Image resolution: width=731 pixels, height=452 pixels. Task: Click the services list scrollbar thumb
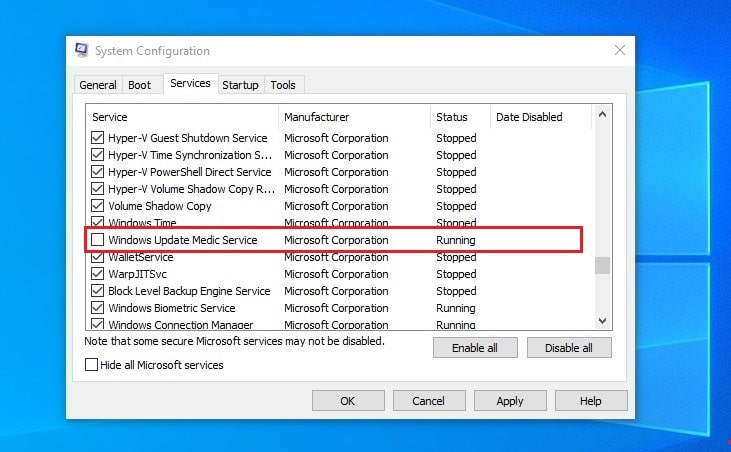(x=602, y=266)
